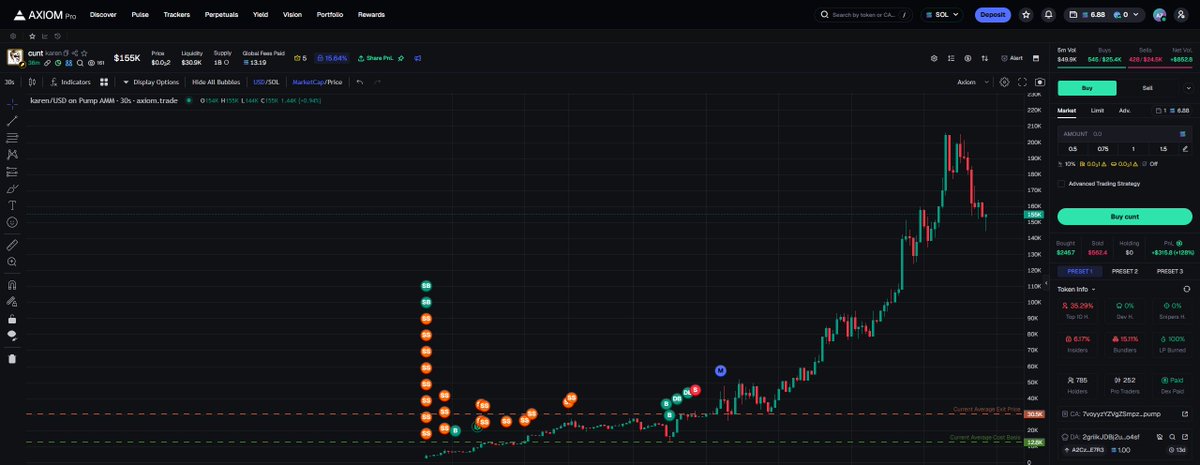Open chart settings gear near Axiom dropdown
This screenshot has height=465, width=1200.
point(1004,82)
